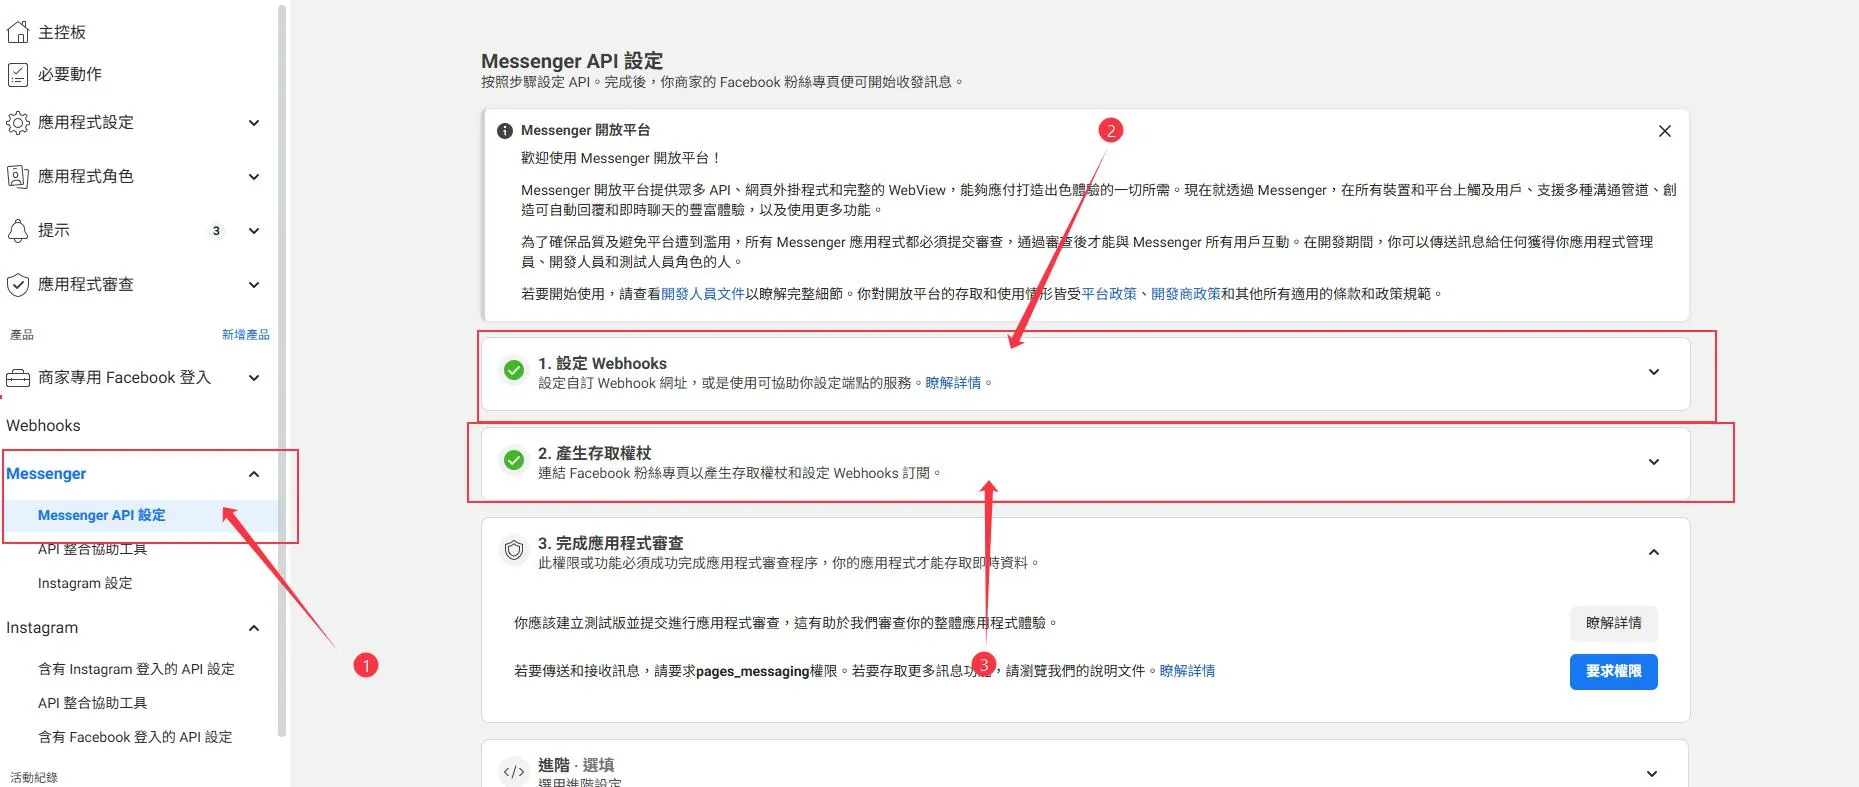Click the gray 瞭解詳情 button
This screenshot has width=1859, height=787.
click(x=1613, y=623)
